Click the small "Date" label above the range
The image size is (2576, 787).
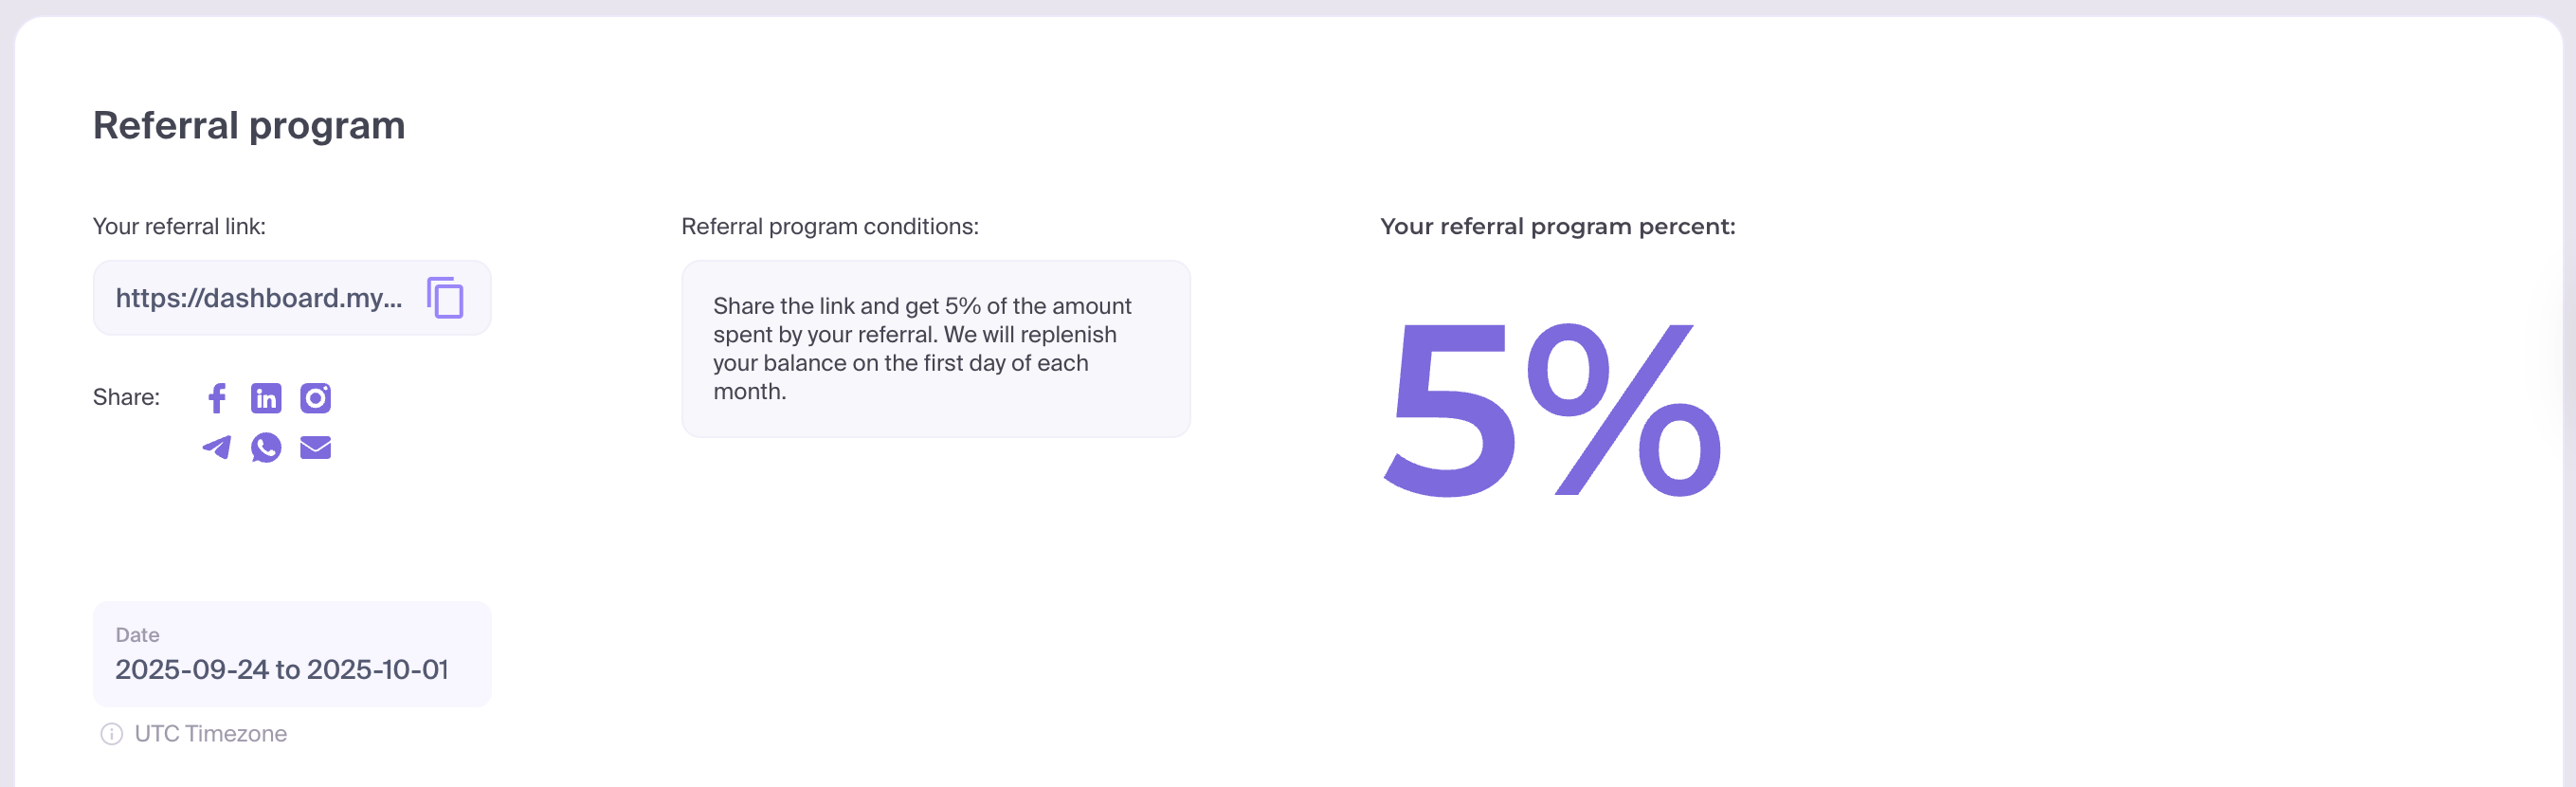[x=137, y=635]
